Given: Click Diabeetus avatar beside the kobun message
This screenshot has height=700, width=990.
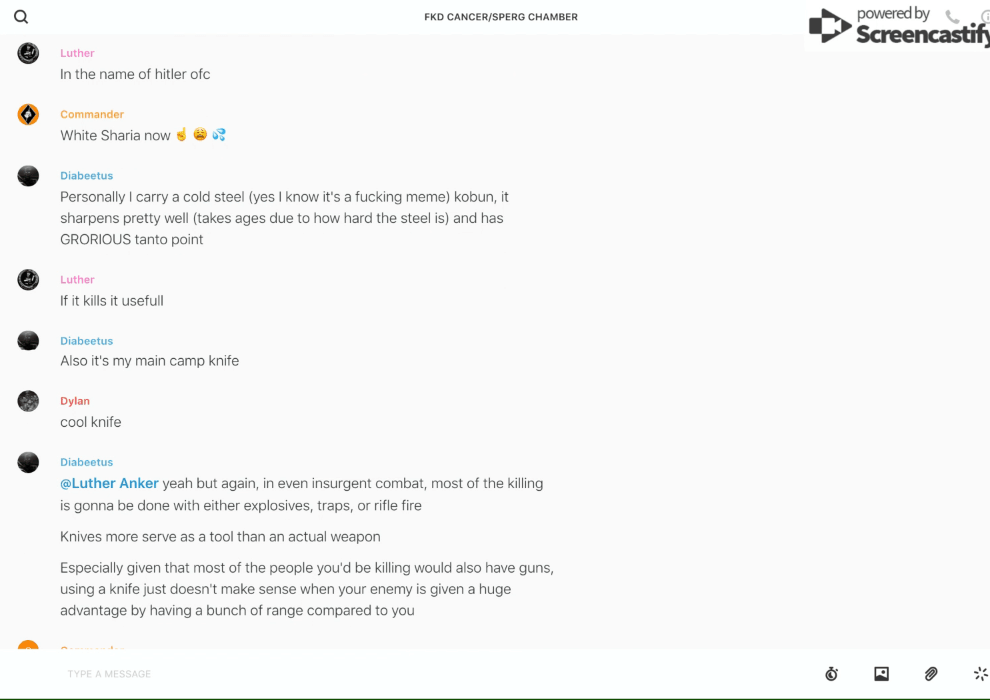Looking at the screenshot, I should [x=28, y=176].
